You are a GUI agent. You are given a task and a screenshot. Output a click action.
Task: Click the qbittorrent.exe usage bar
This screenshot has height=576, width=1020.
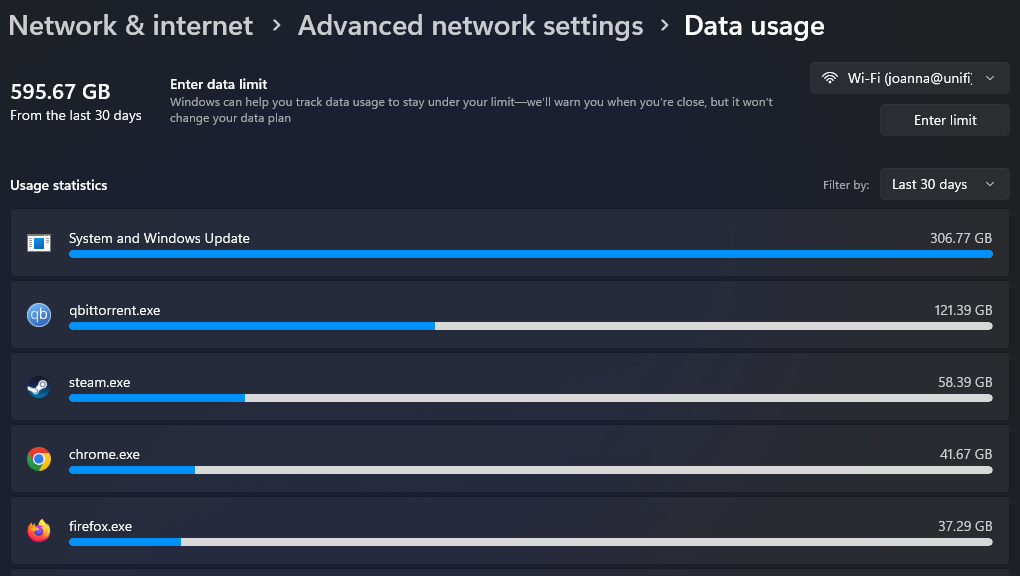[531, 326]
